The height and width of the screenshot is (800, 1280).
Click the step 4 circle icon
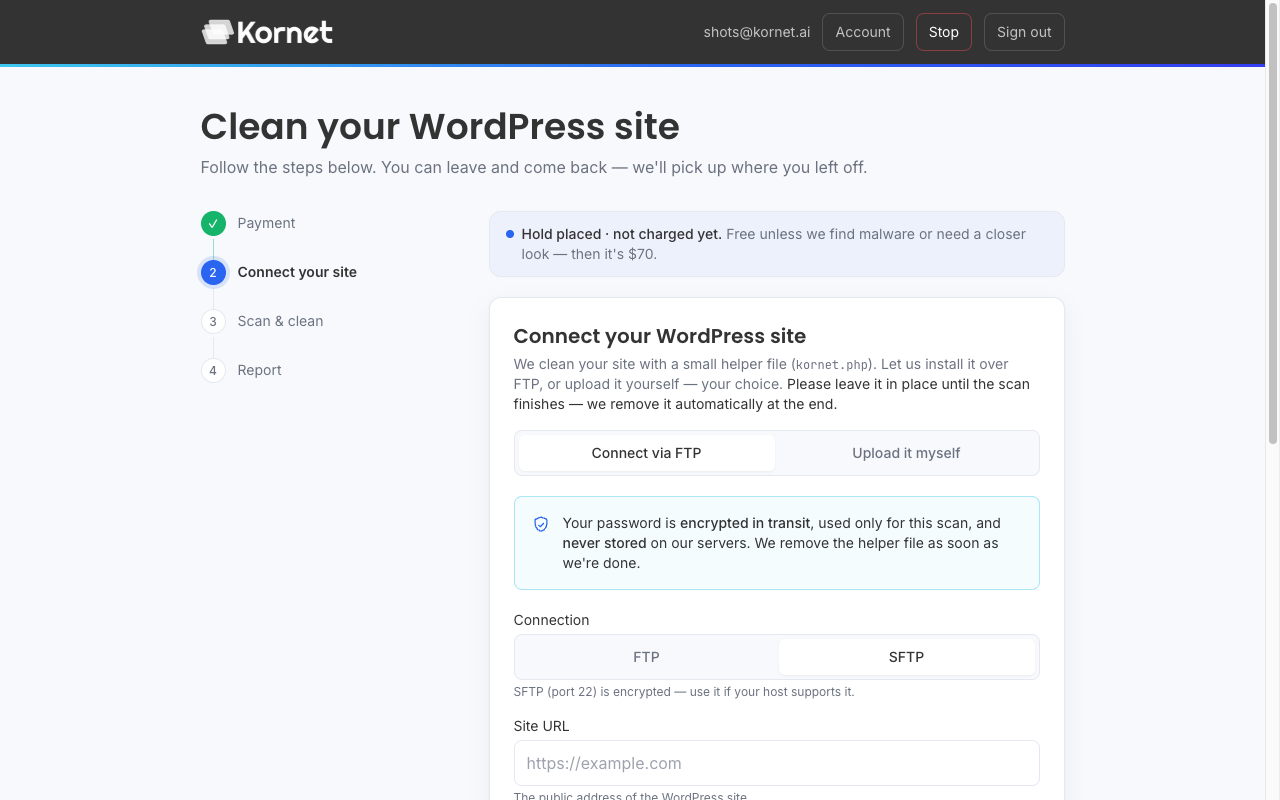coord(213,370)
